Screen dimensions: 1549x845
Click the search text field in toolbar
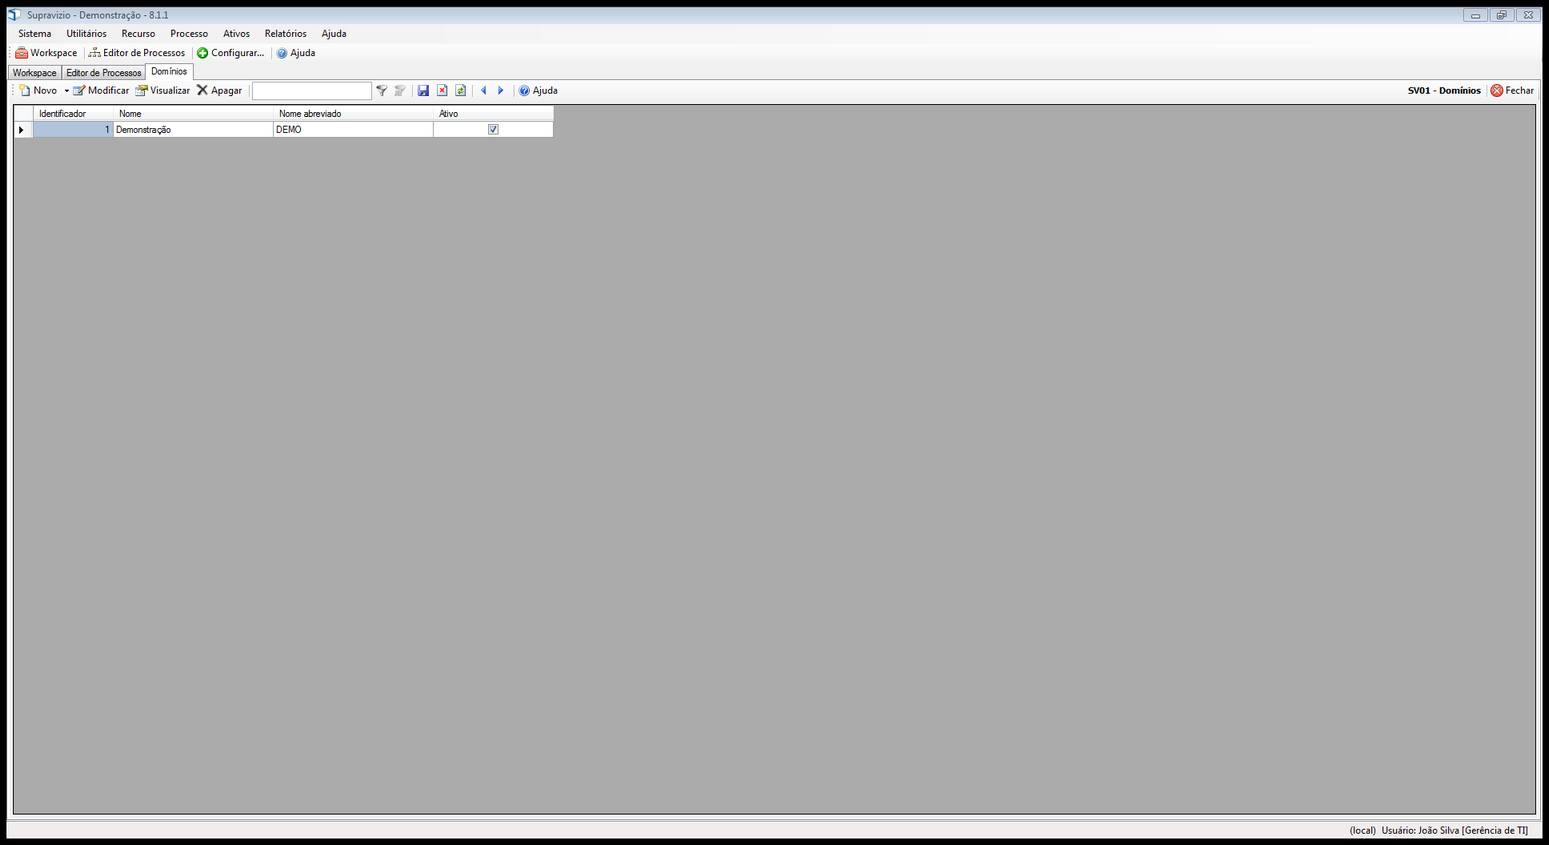311,91
